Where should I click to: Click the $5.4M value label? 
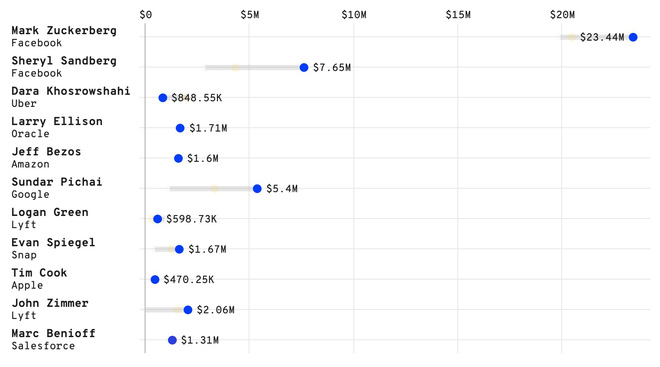pyautogui.click(x=282, y=189)
